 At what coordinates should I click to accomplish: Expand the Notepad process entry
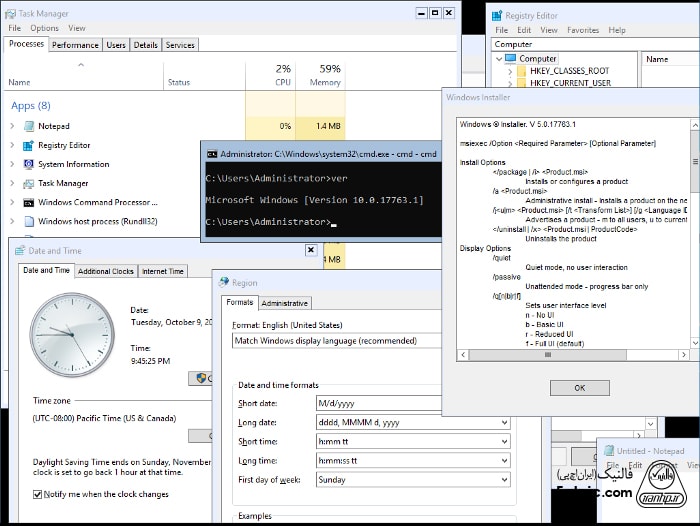click(x=12, y=126)
